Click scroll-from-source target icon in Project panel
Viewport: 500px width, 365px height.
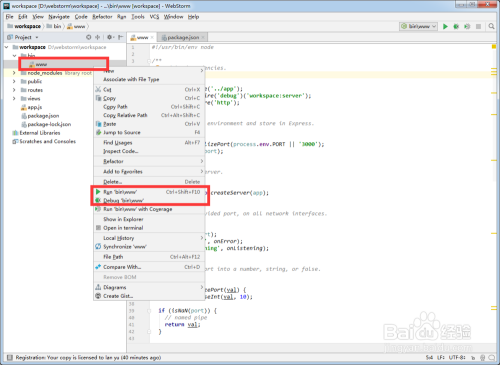click(88, 37)
